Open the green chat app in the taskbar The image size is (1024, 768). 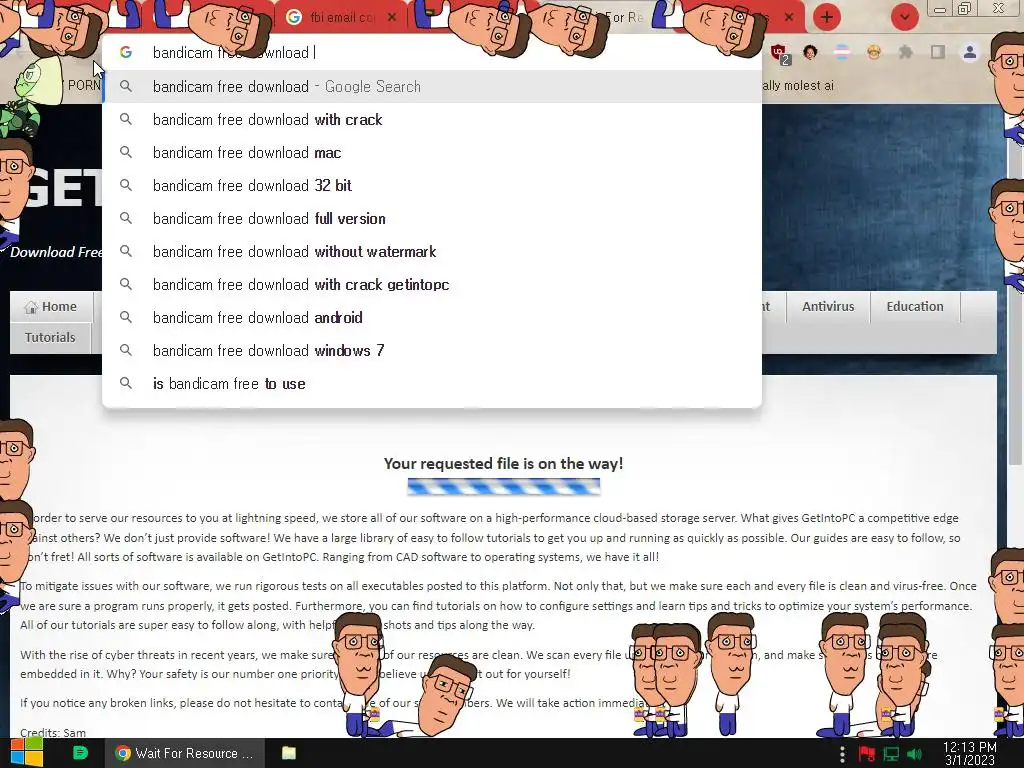(x=80, y=753)
